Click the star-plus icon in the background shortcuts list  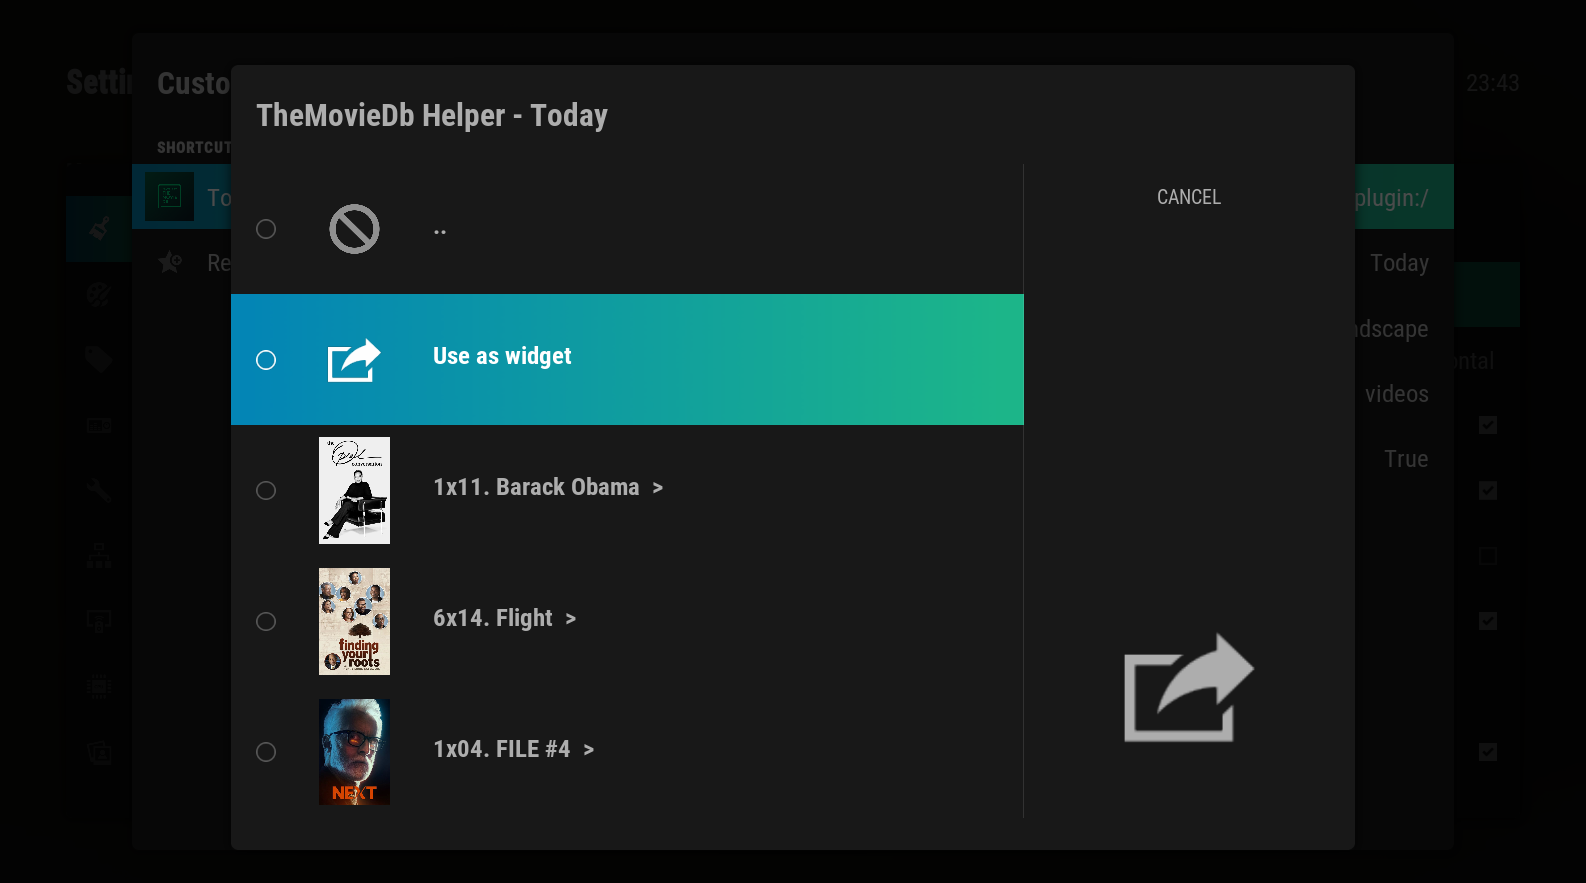(170, 262)
